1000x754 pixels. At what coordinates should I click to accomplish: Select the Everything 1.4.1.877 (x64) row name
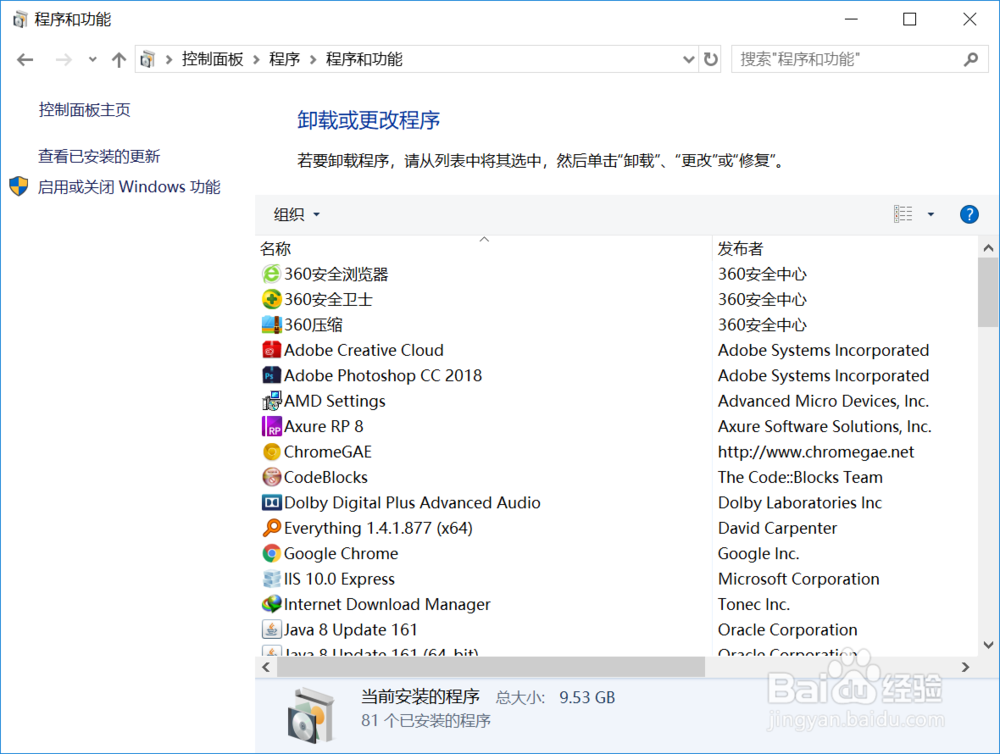[378, 528]
